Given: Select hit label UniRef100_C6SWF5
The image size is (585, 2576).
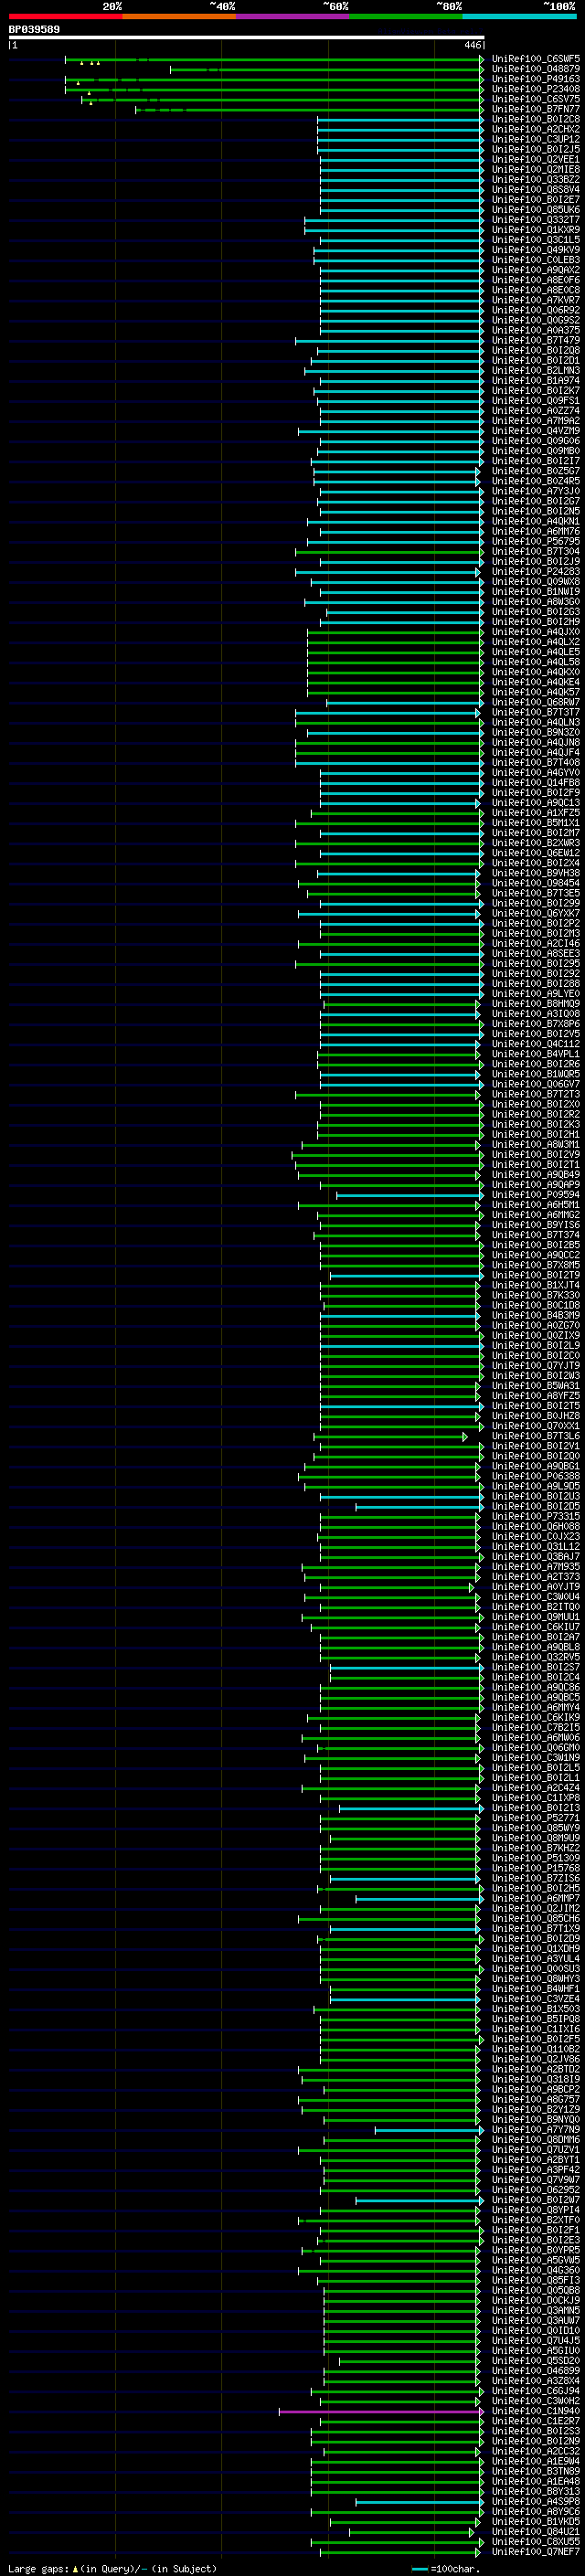Looking at the screenshot, I should pos(536,59).
